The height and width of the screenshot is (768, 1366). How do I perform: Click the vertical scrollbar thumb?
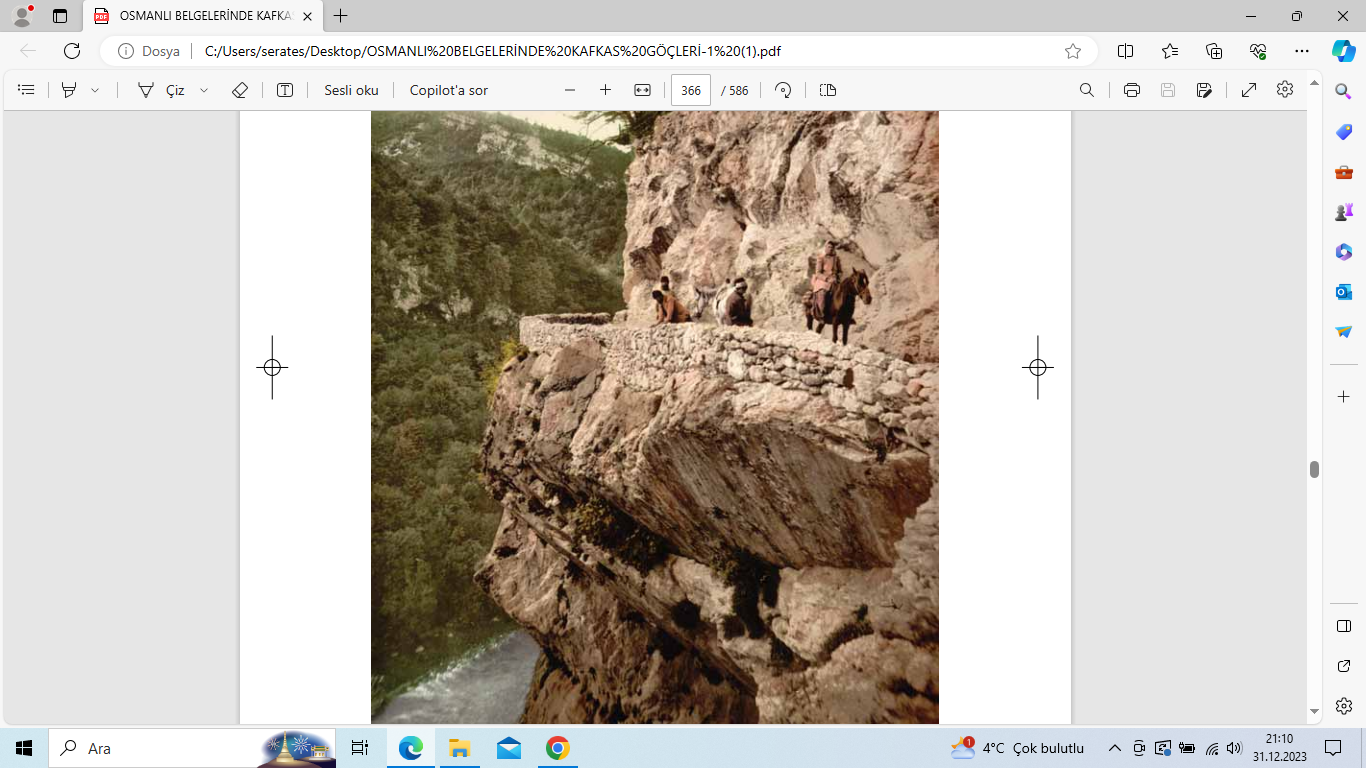[x=1314, y=470]
